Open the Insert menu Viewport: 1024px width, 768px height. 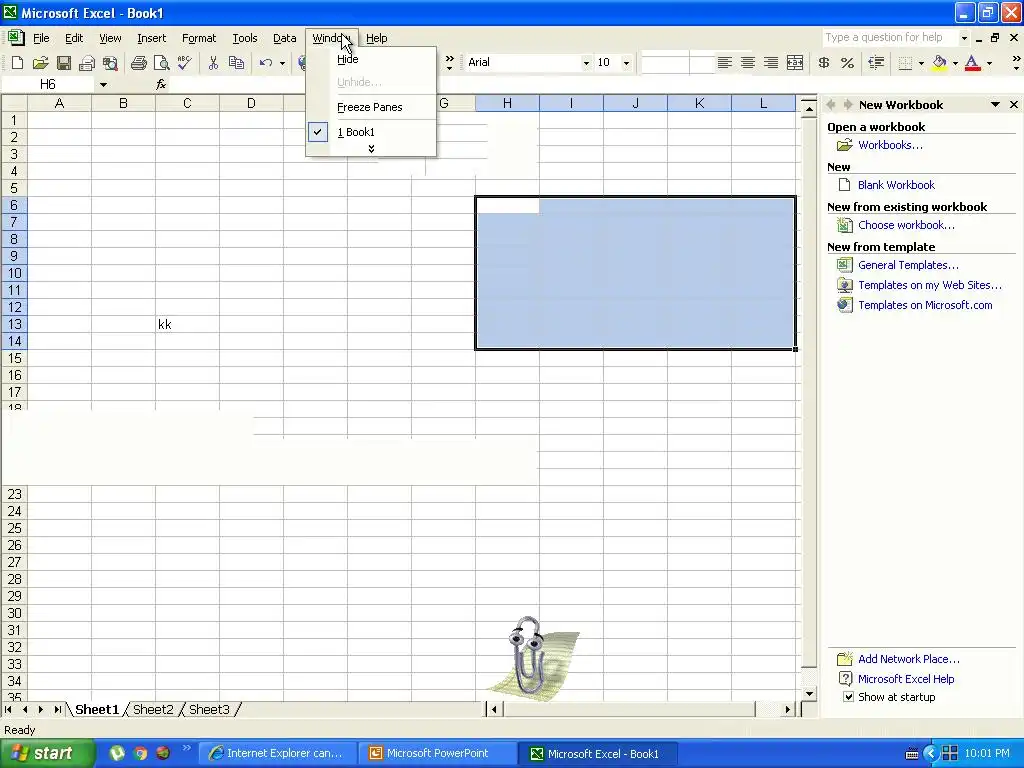[152, 38]
